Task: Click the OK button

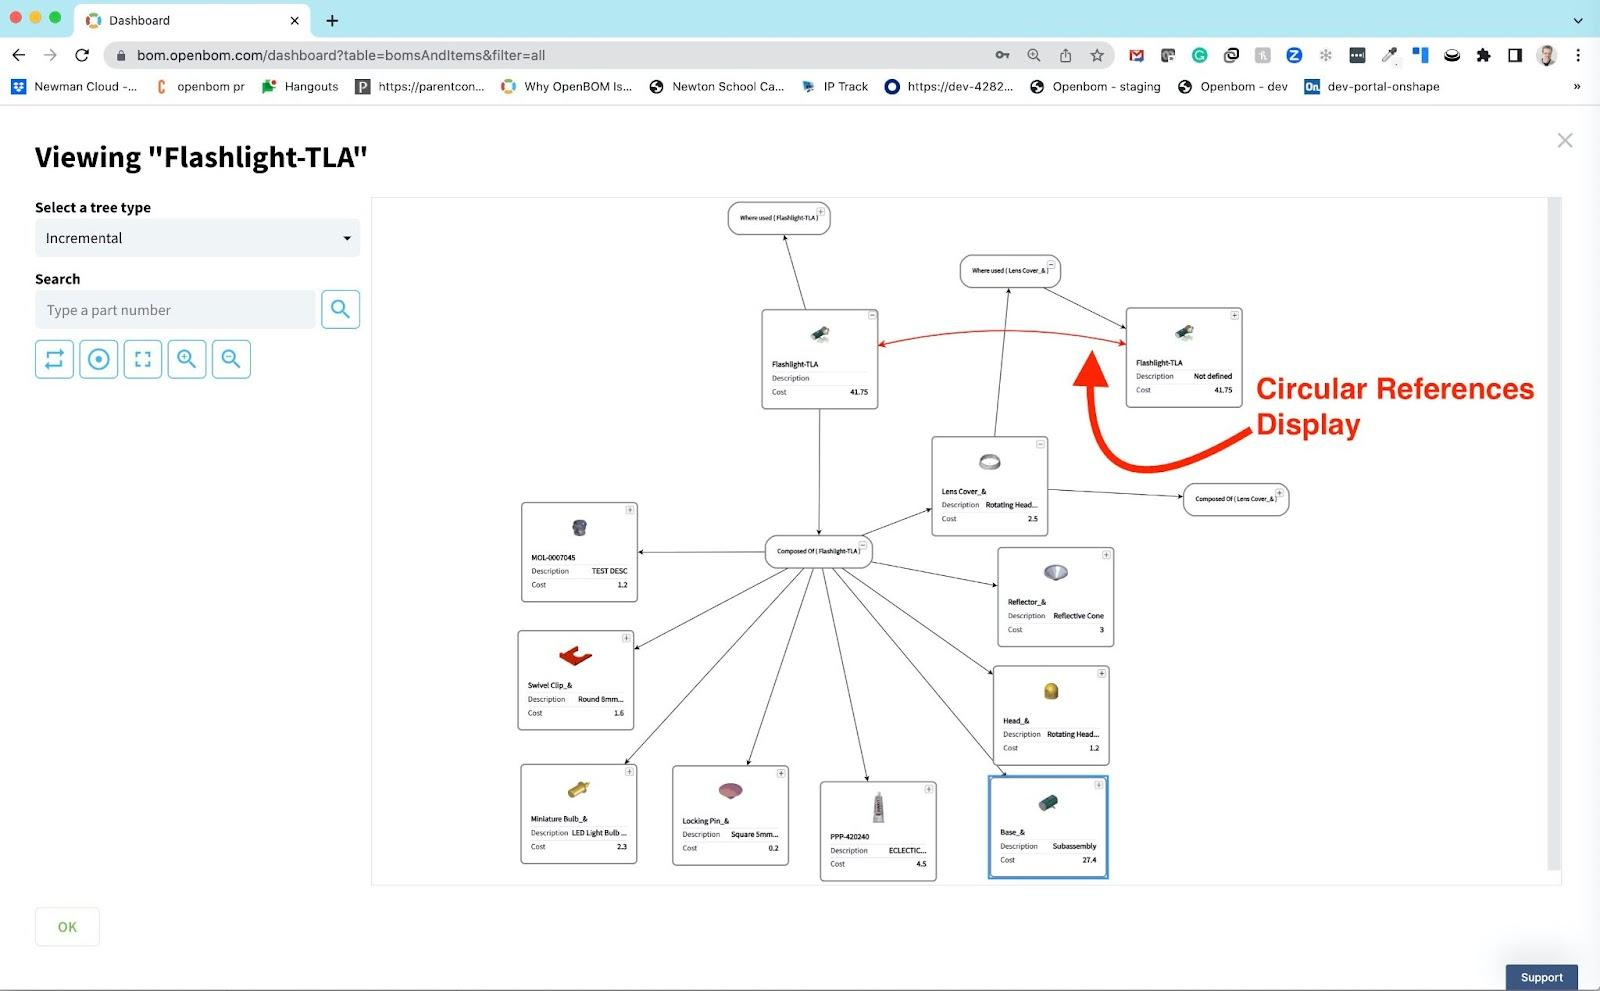Action: click(x=67, y=927)
